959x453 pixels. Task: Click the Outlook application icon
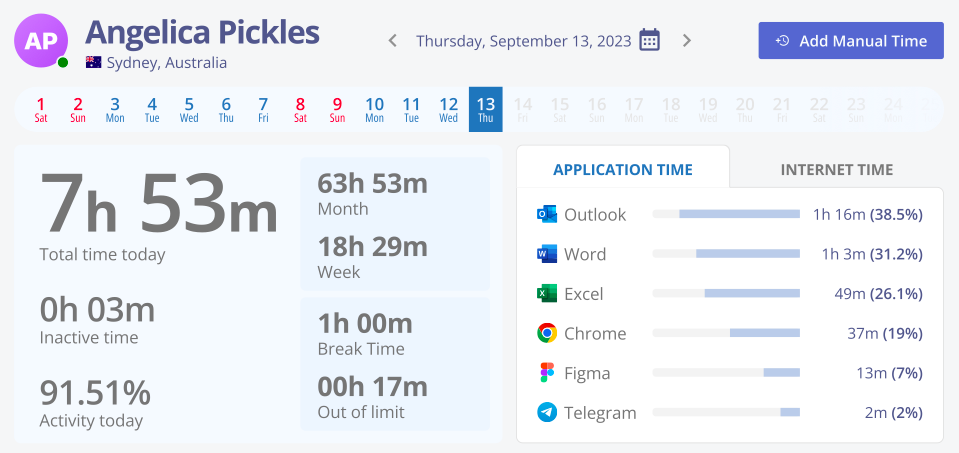[547, 214]
